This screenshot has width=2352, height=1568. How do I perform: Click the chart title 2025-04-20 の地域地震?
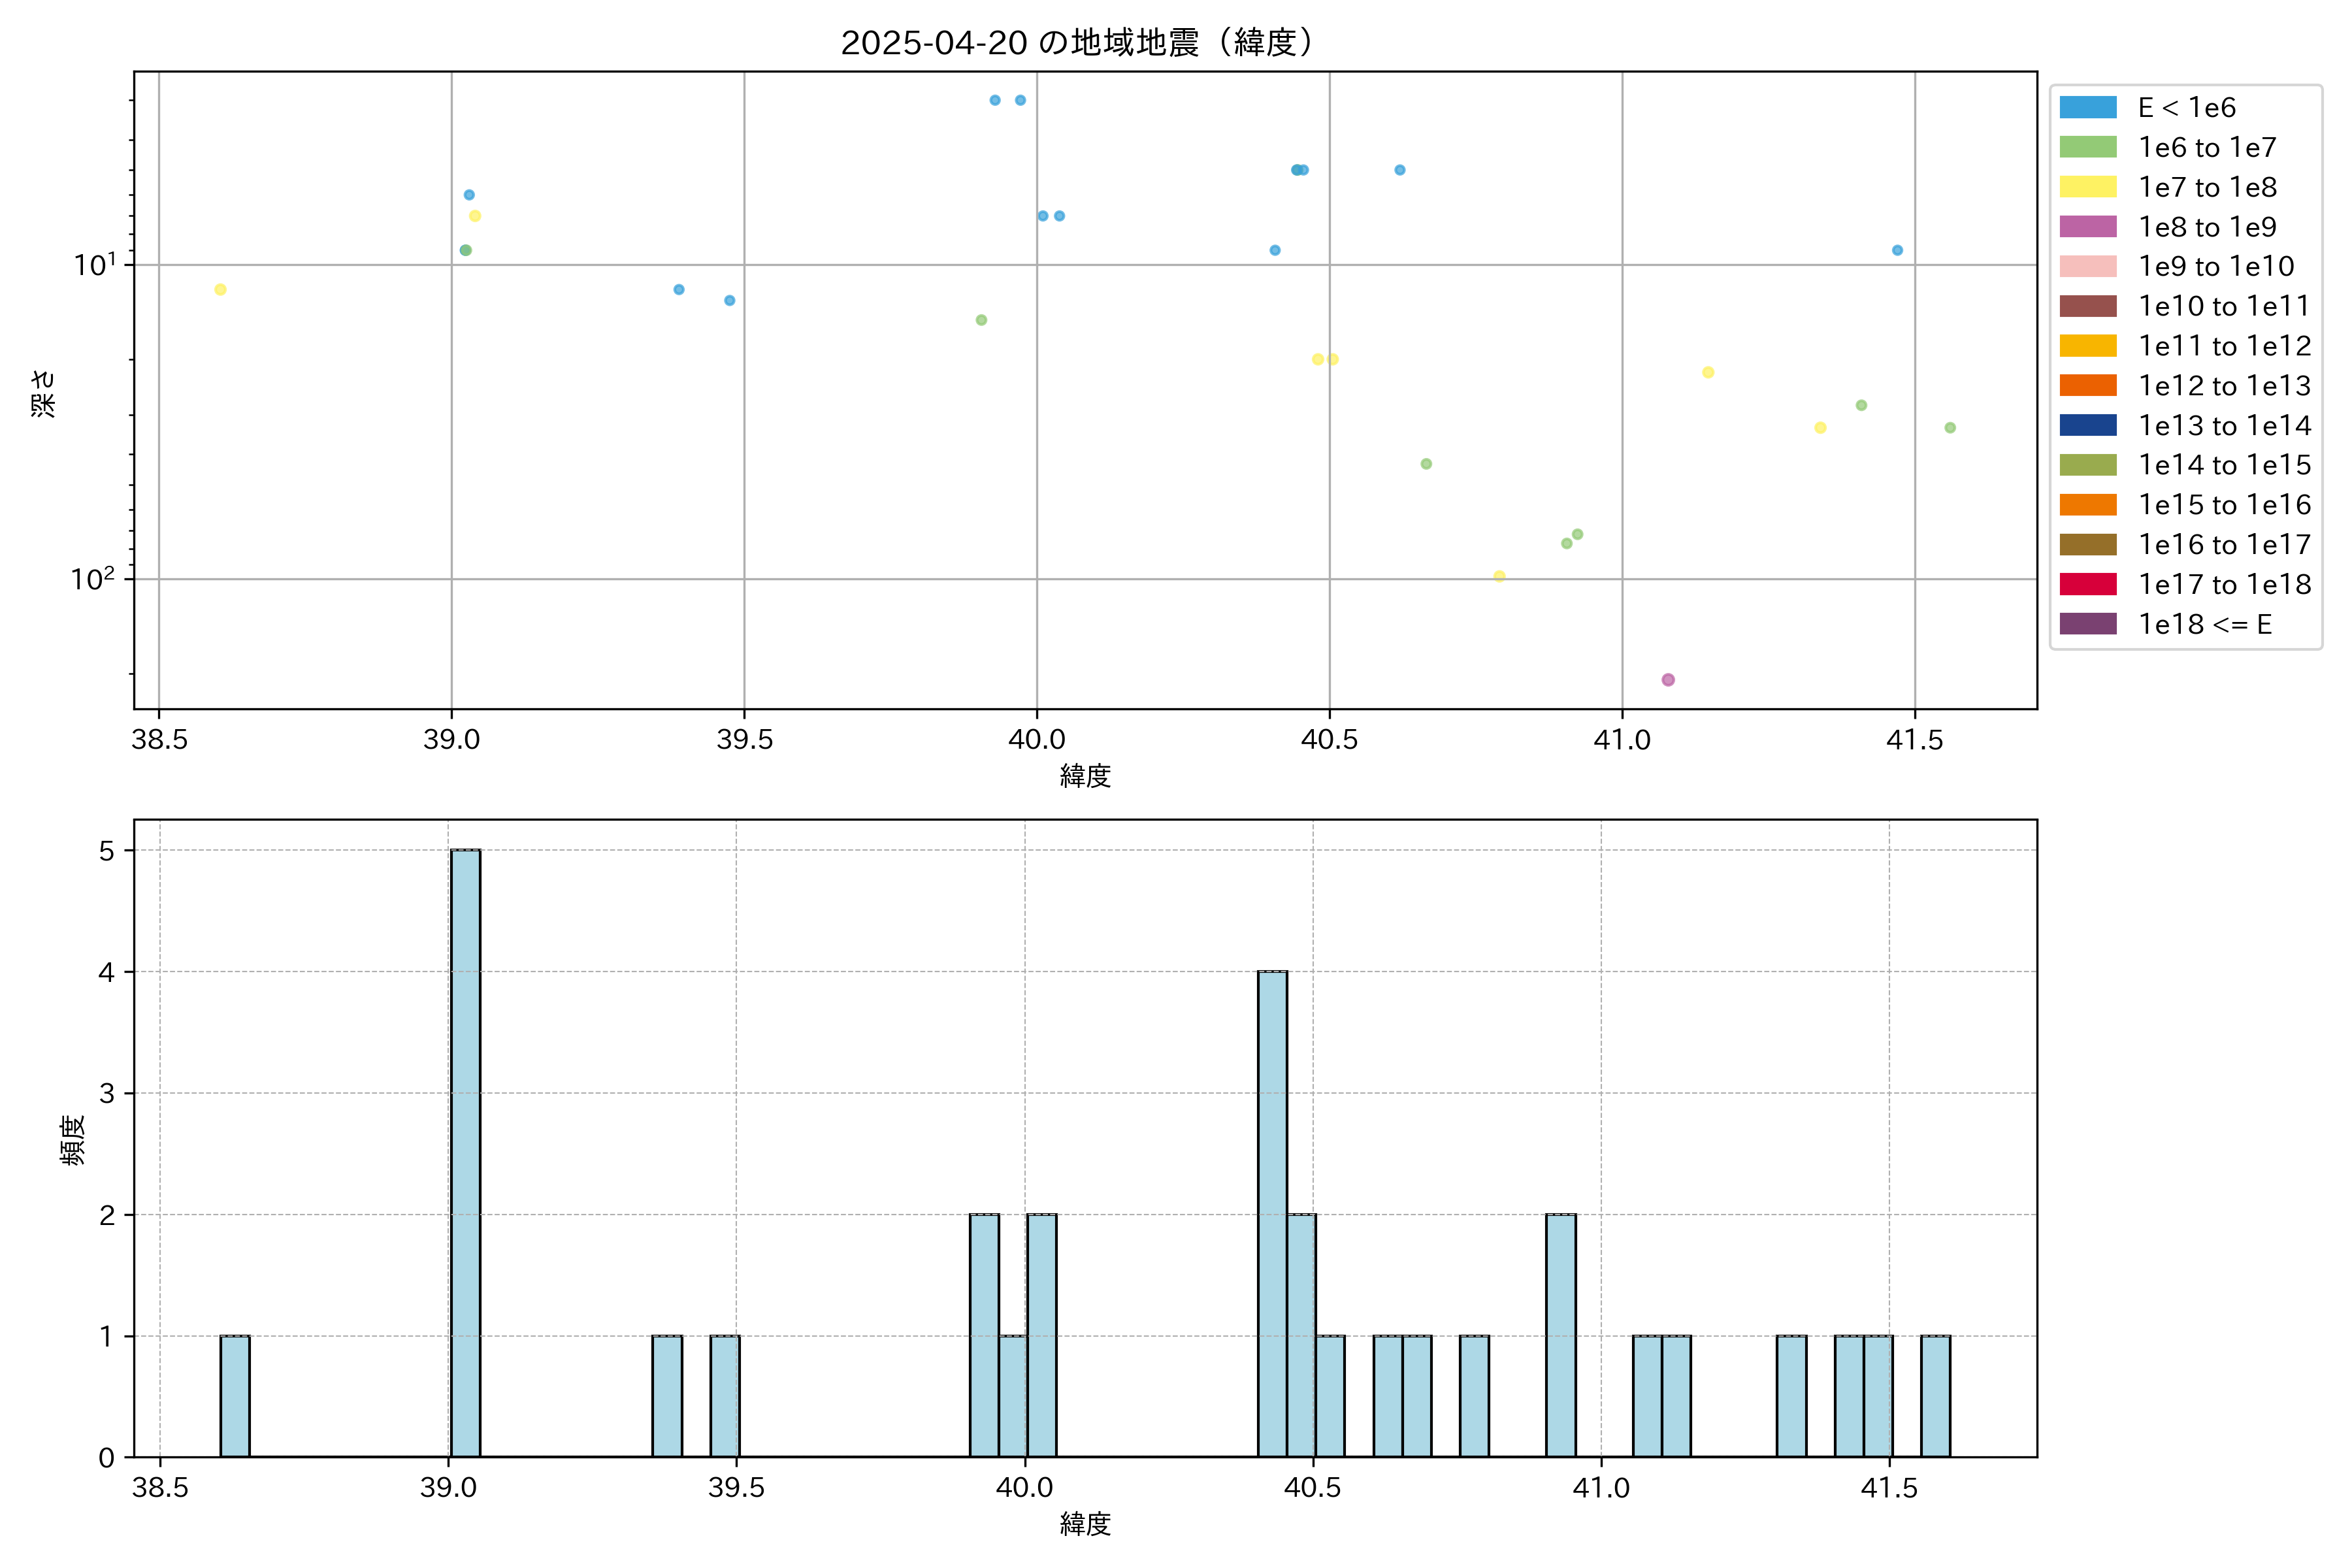click(x=1078, y=43)
